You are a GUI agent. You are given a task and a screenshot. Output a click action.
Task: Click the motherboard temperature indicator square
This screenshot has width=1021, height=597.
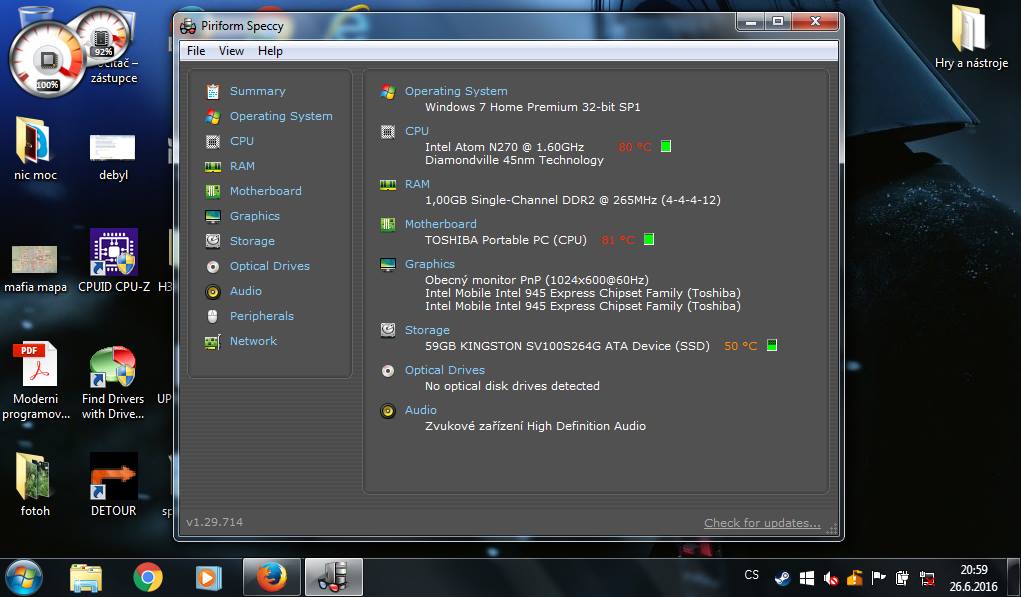649,239
